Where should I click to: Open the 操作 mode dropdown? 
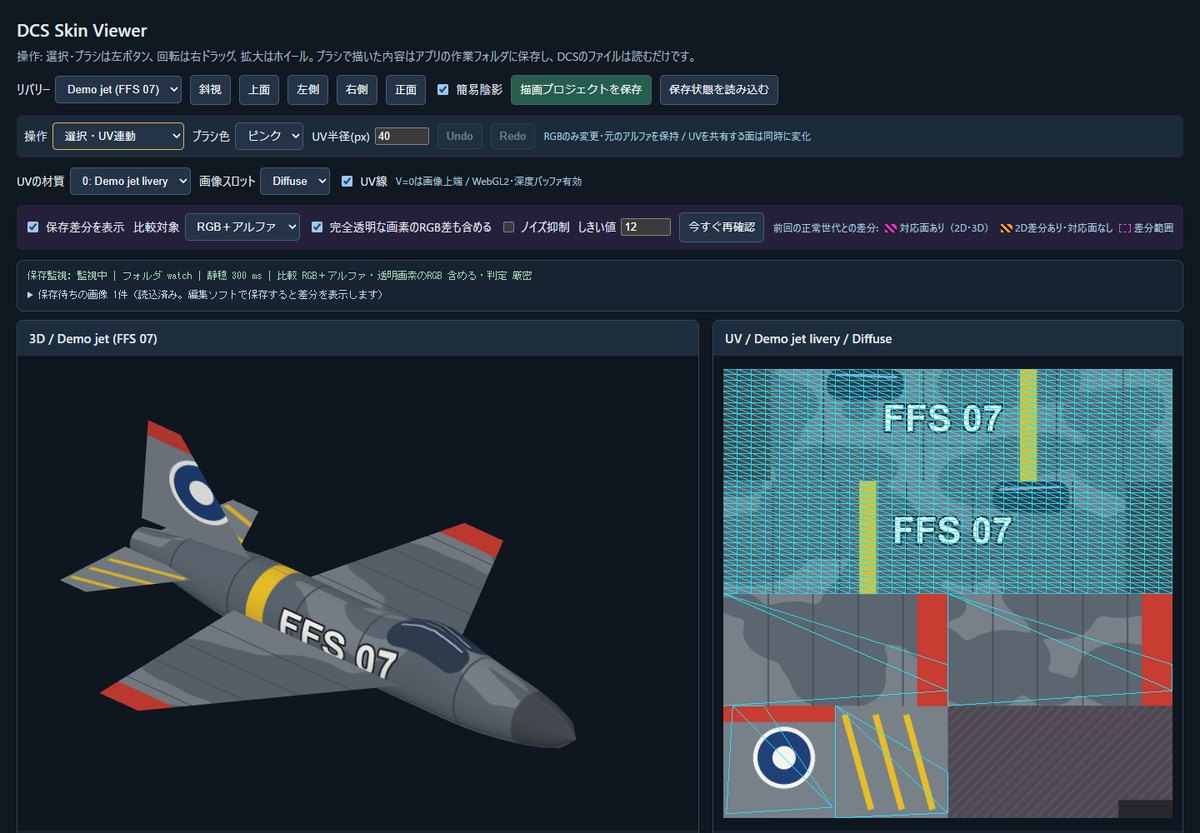coord(118,136)
